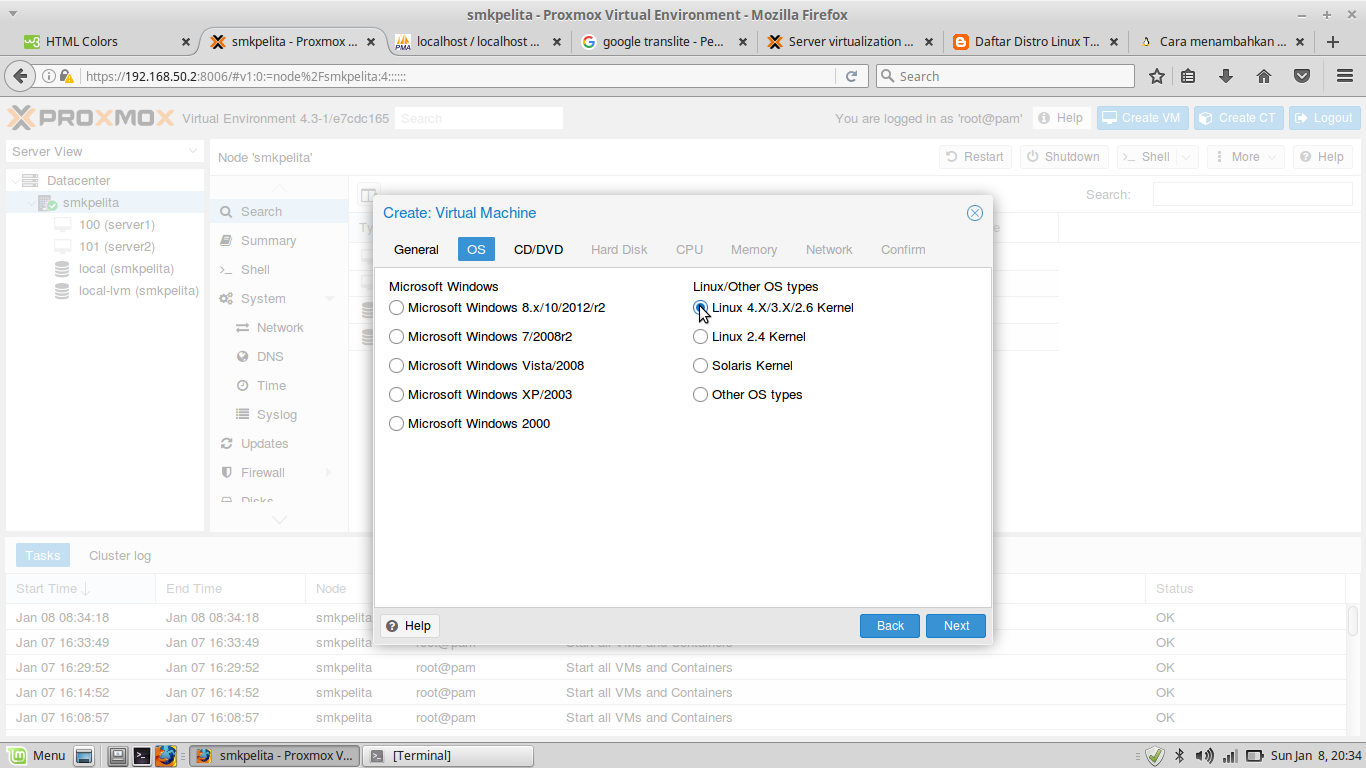Click the Next button in dialog

956,625
